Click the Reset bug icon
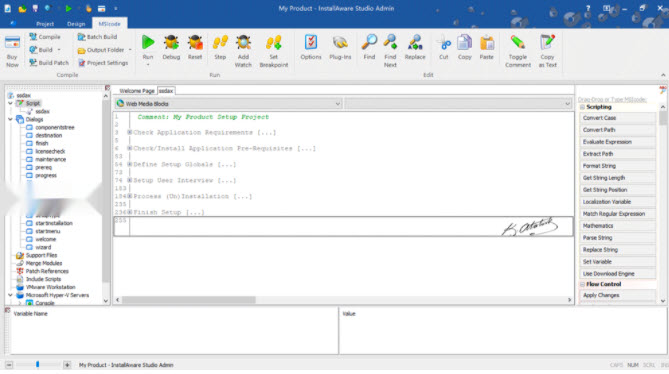This screenshot has height=374, width=669. coord(195,42)
